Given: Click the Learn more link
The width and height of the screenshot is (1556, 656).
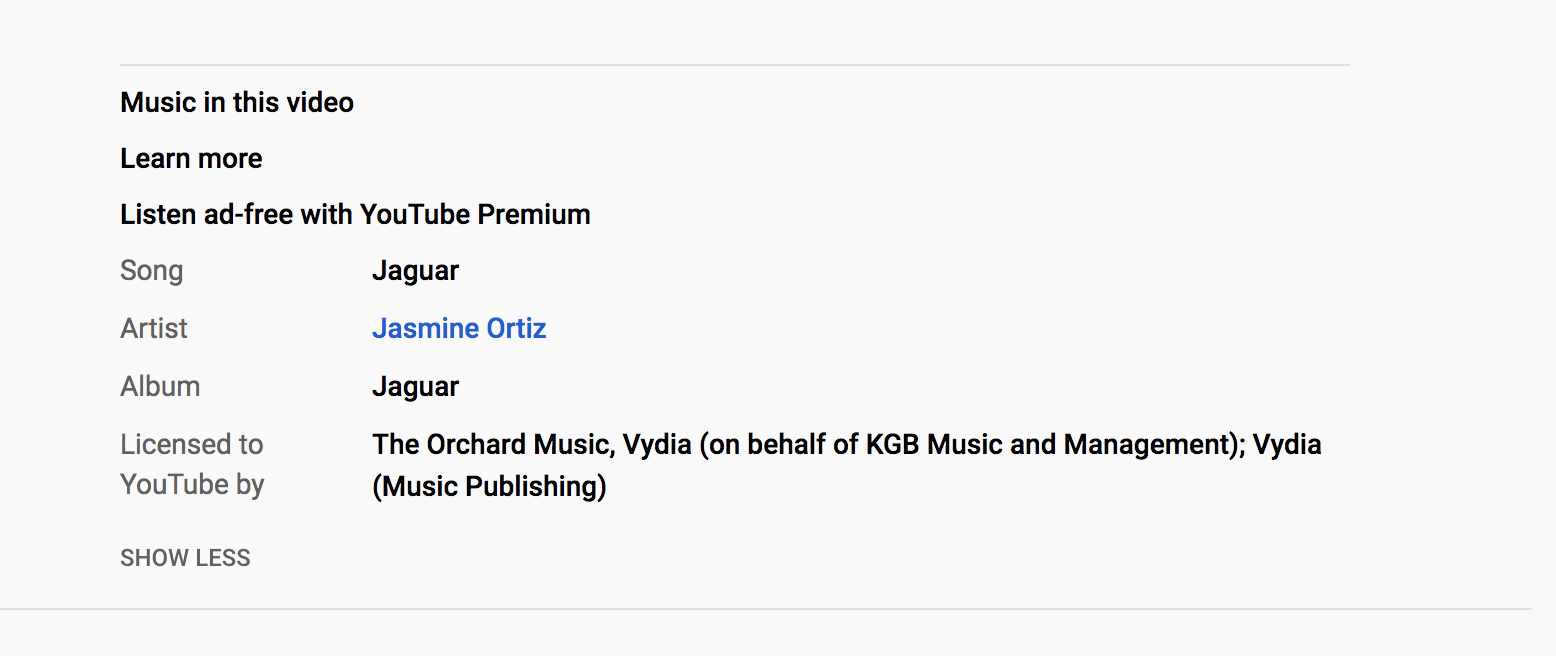Looking at the screenshot, I should tap(191, 158).
